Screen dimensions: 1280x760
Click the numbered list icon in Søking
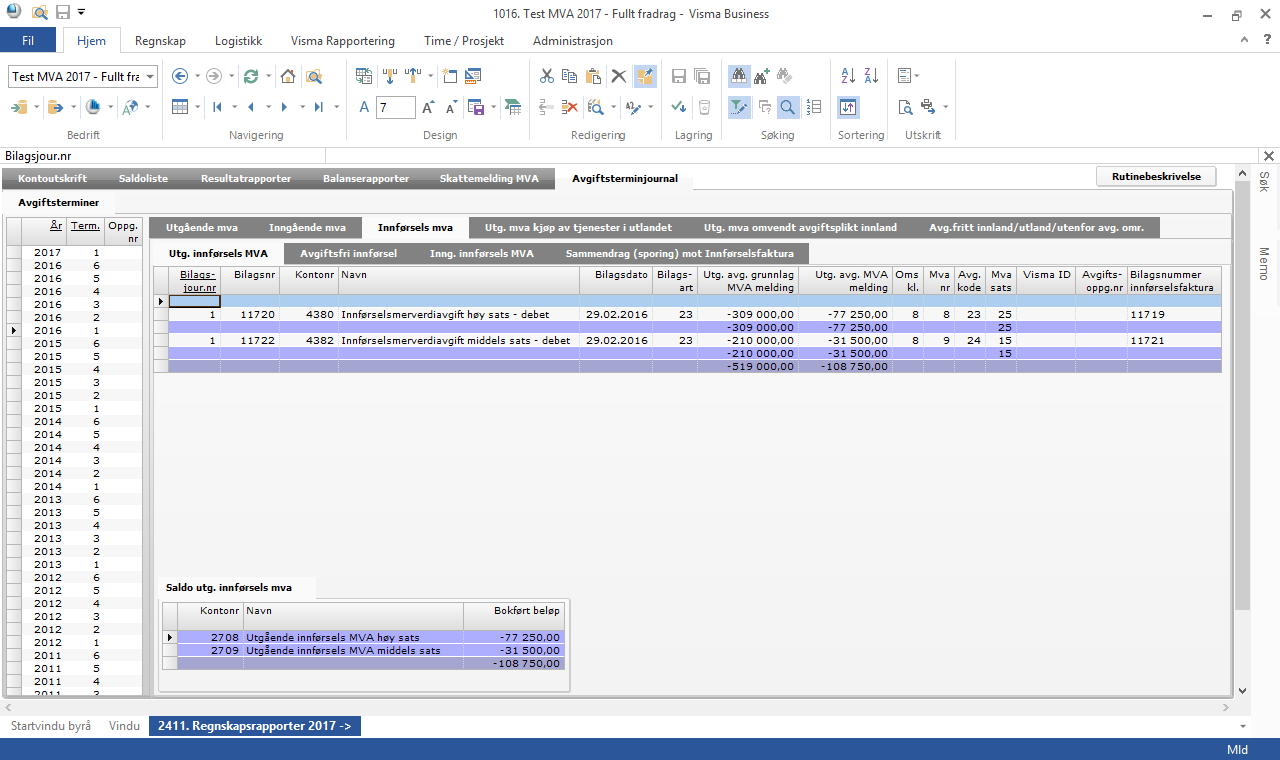814,107
